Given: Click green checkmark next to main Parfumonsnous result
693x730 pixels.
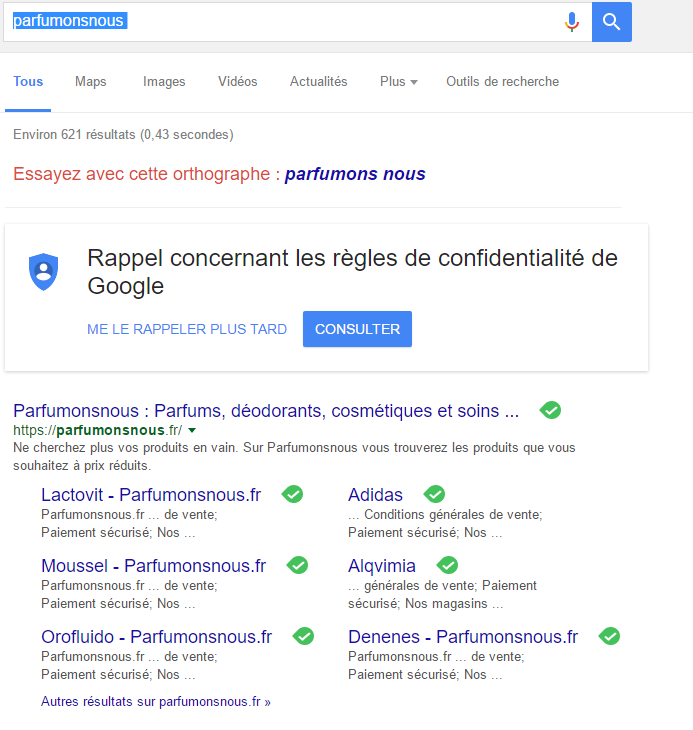Looking at the screenshot, I should click(550, 410).
